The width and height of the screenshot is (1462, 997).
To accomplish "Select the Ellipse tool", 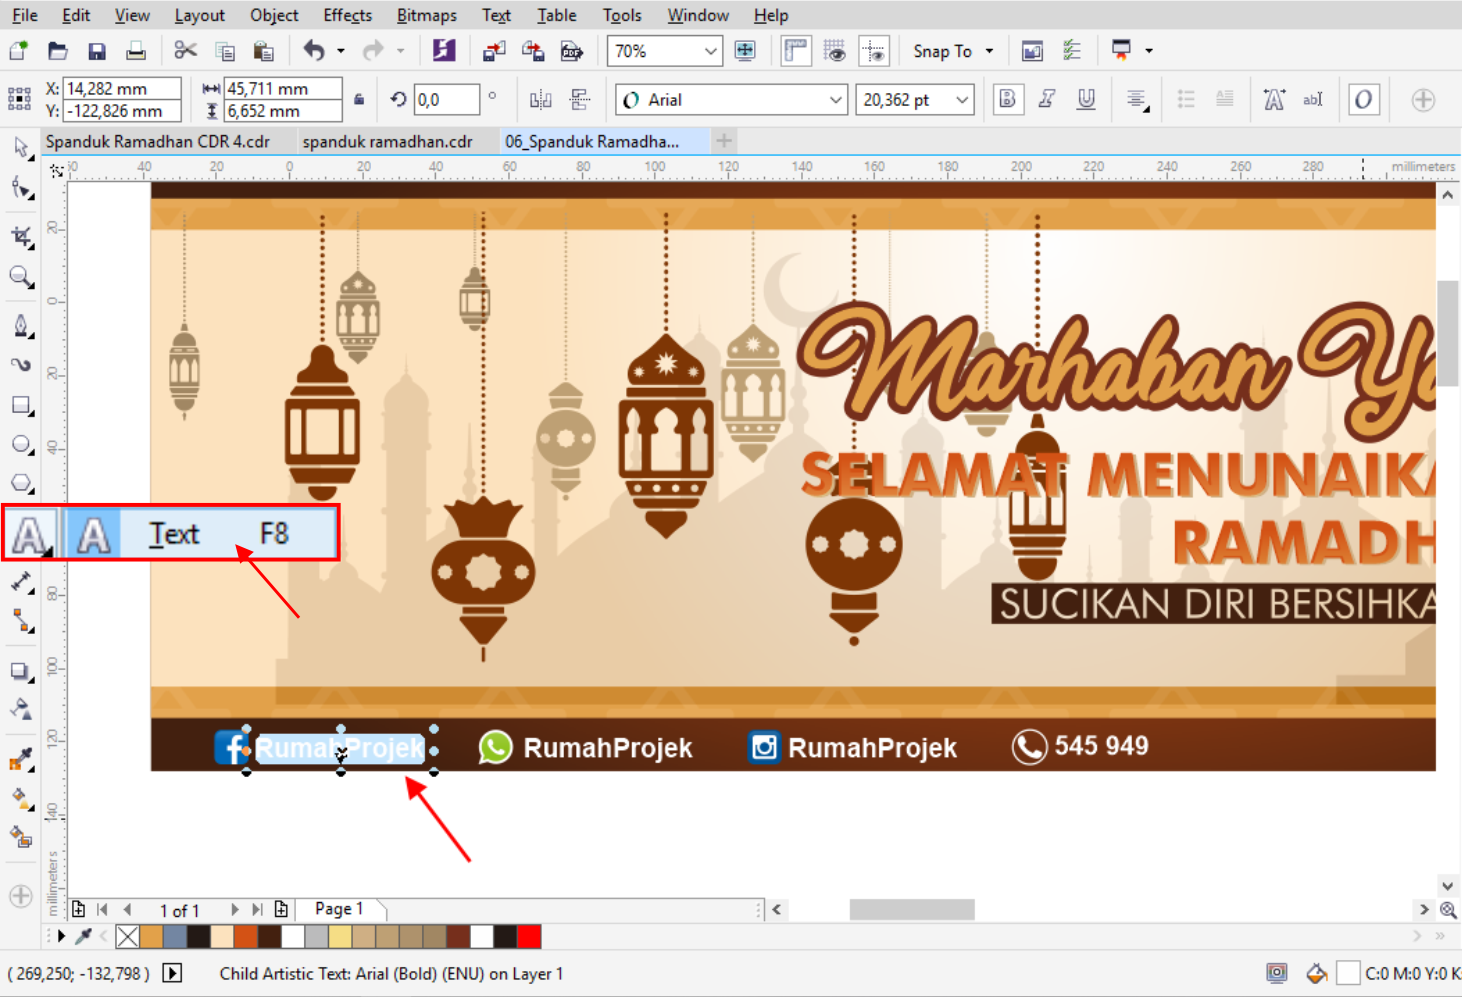I will [x=20, y=445].
